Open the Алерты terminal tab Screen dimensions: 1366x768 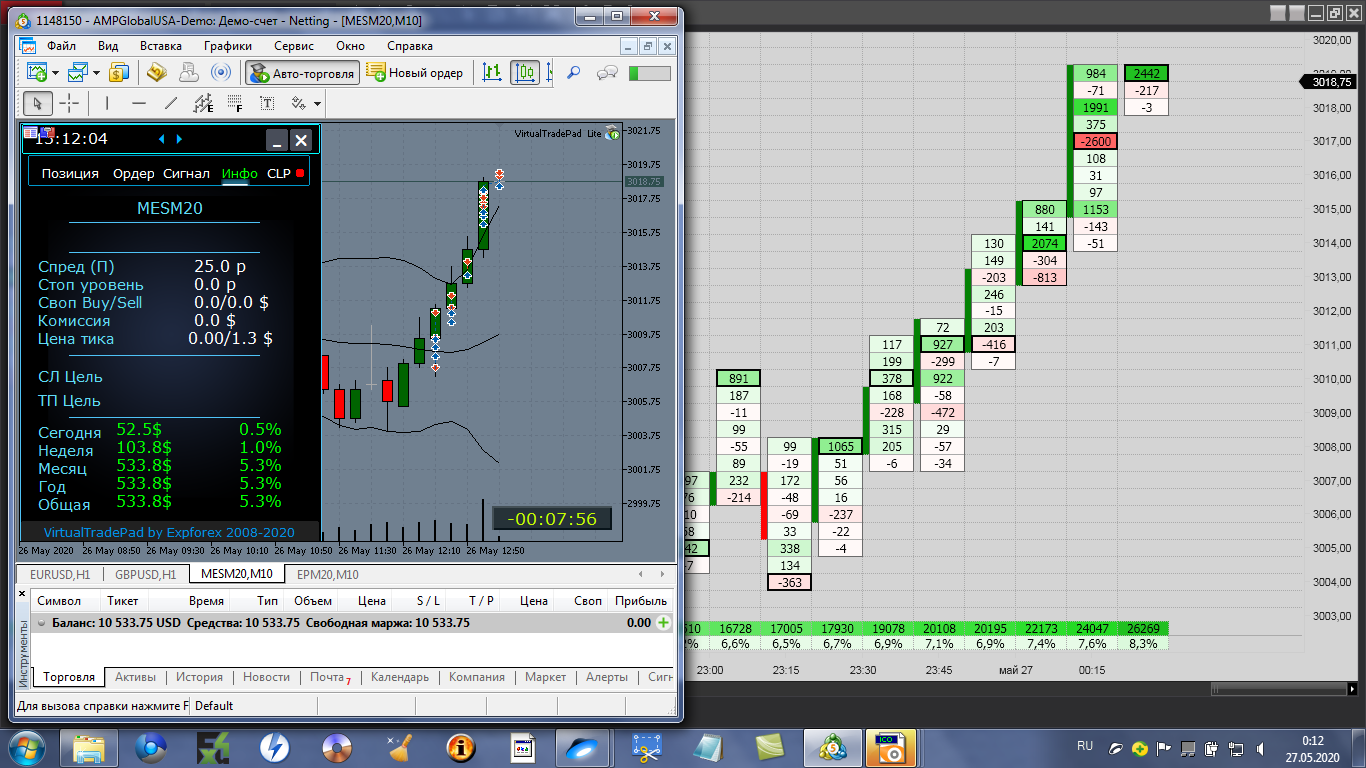pos(607,677)
